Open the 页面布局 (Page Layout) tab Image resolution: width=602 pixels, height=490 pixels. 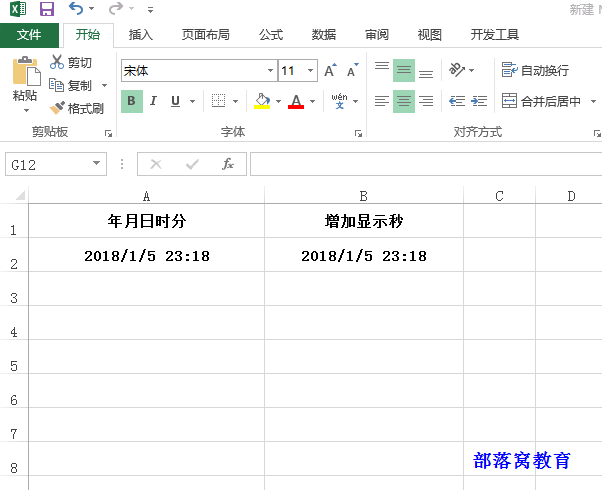205,35
